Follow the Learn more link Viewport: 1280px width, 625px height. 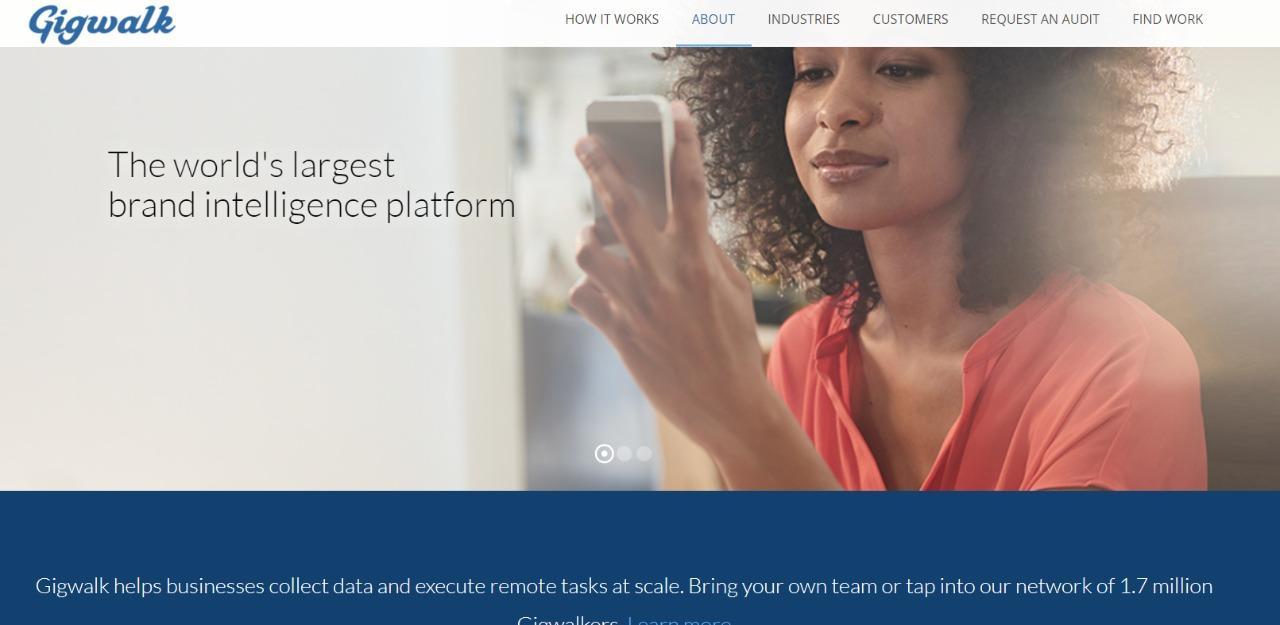click(679, 620)
